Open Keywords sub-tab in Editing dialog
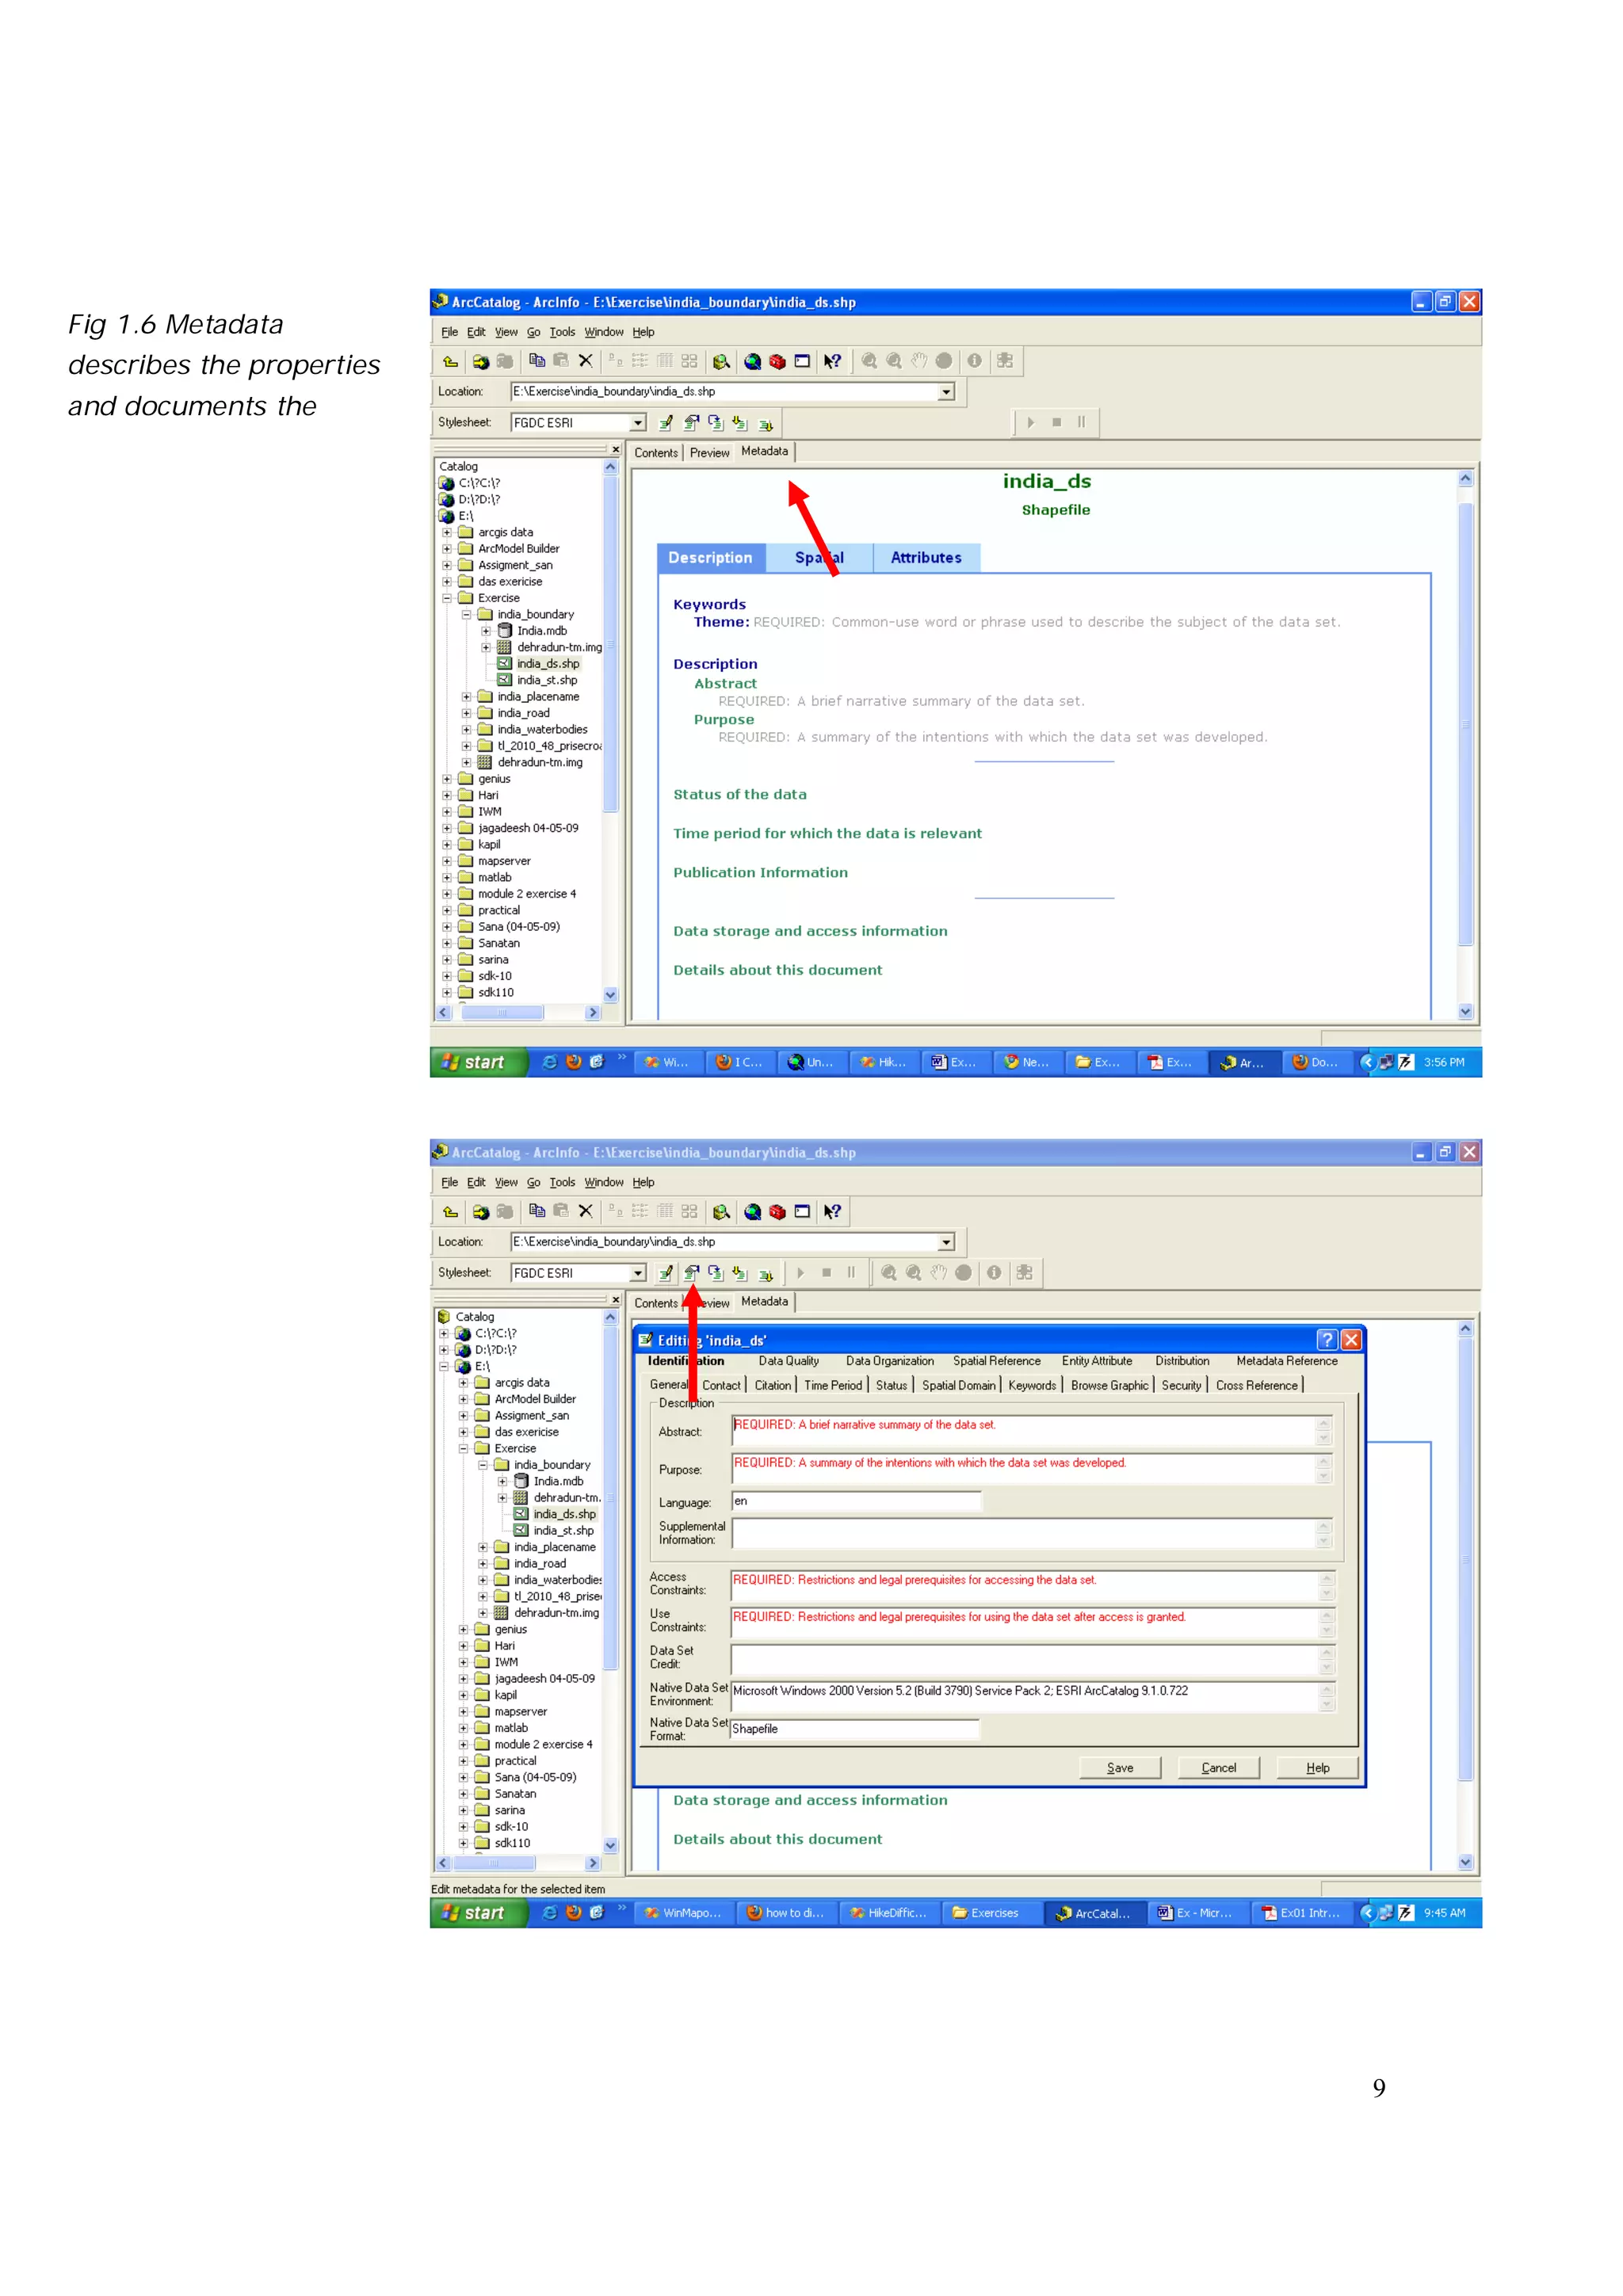Screen dimensions: 1623x2296 coord(1032,1385)
